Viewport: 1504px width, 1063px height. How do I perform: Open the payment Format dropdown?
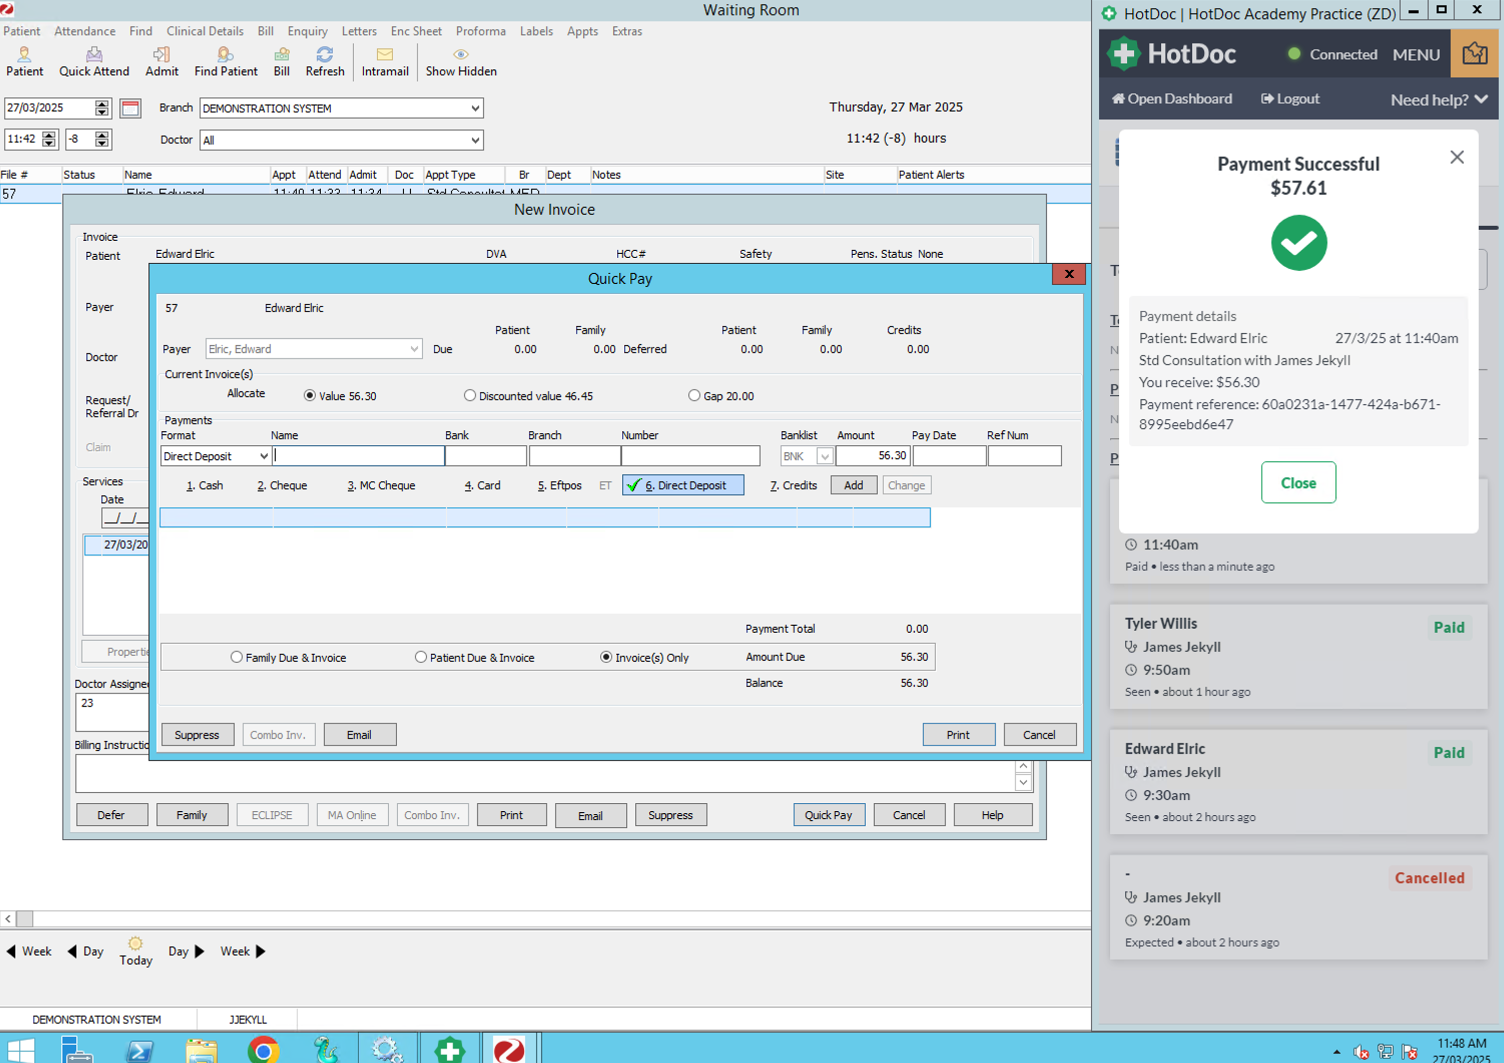click(x=263, y=456)
